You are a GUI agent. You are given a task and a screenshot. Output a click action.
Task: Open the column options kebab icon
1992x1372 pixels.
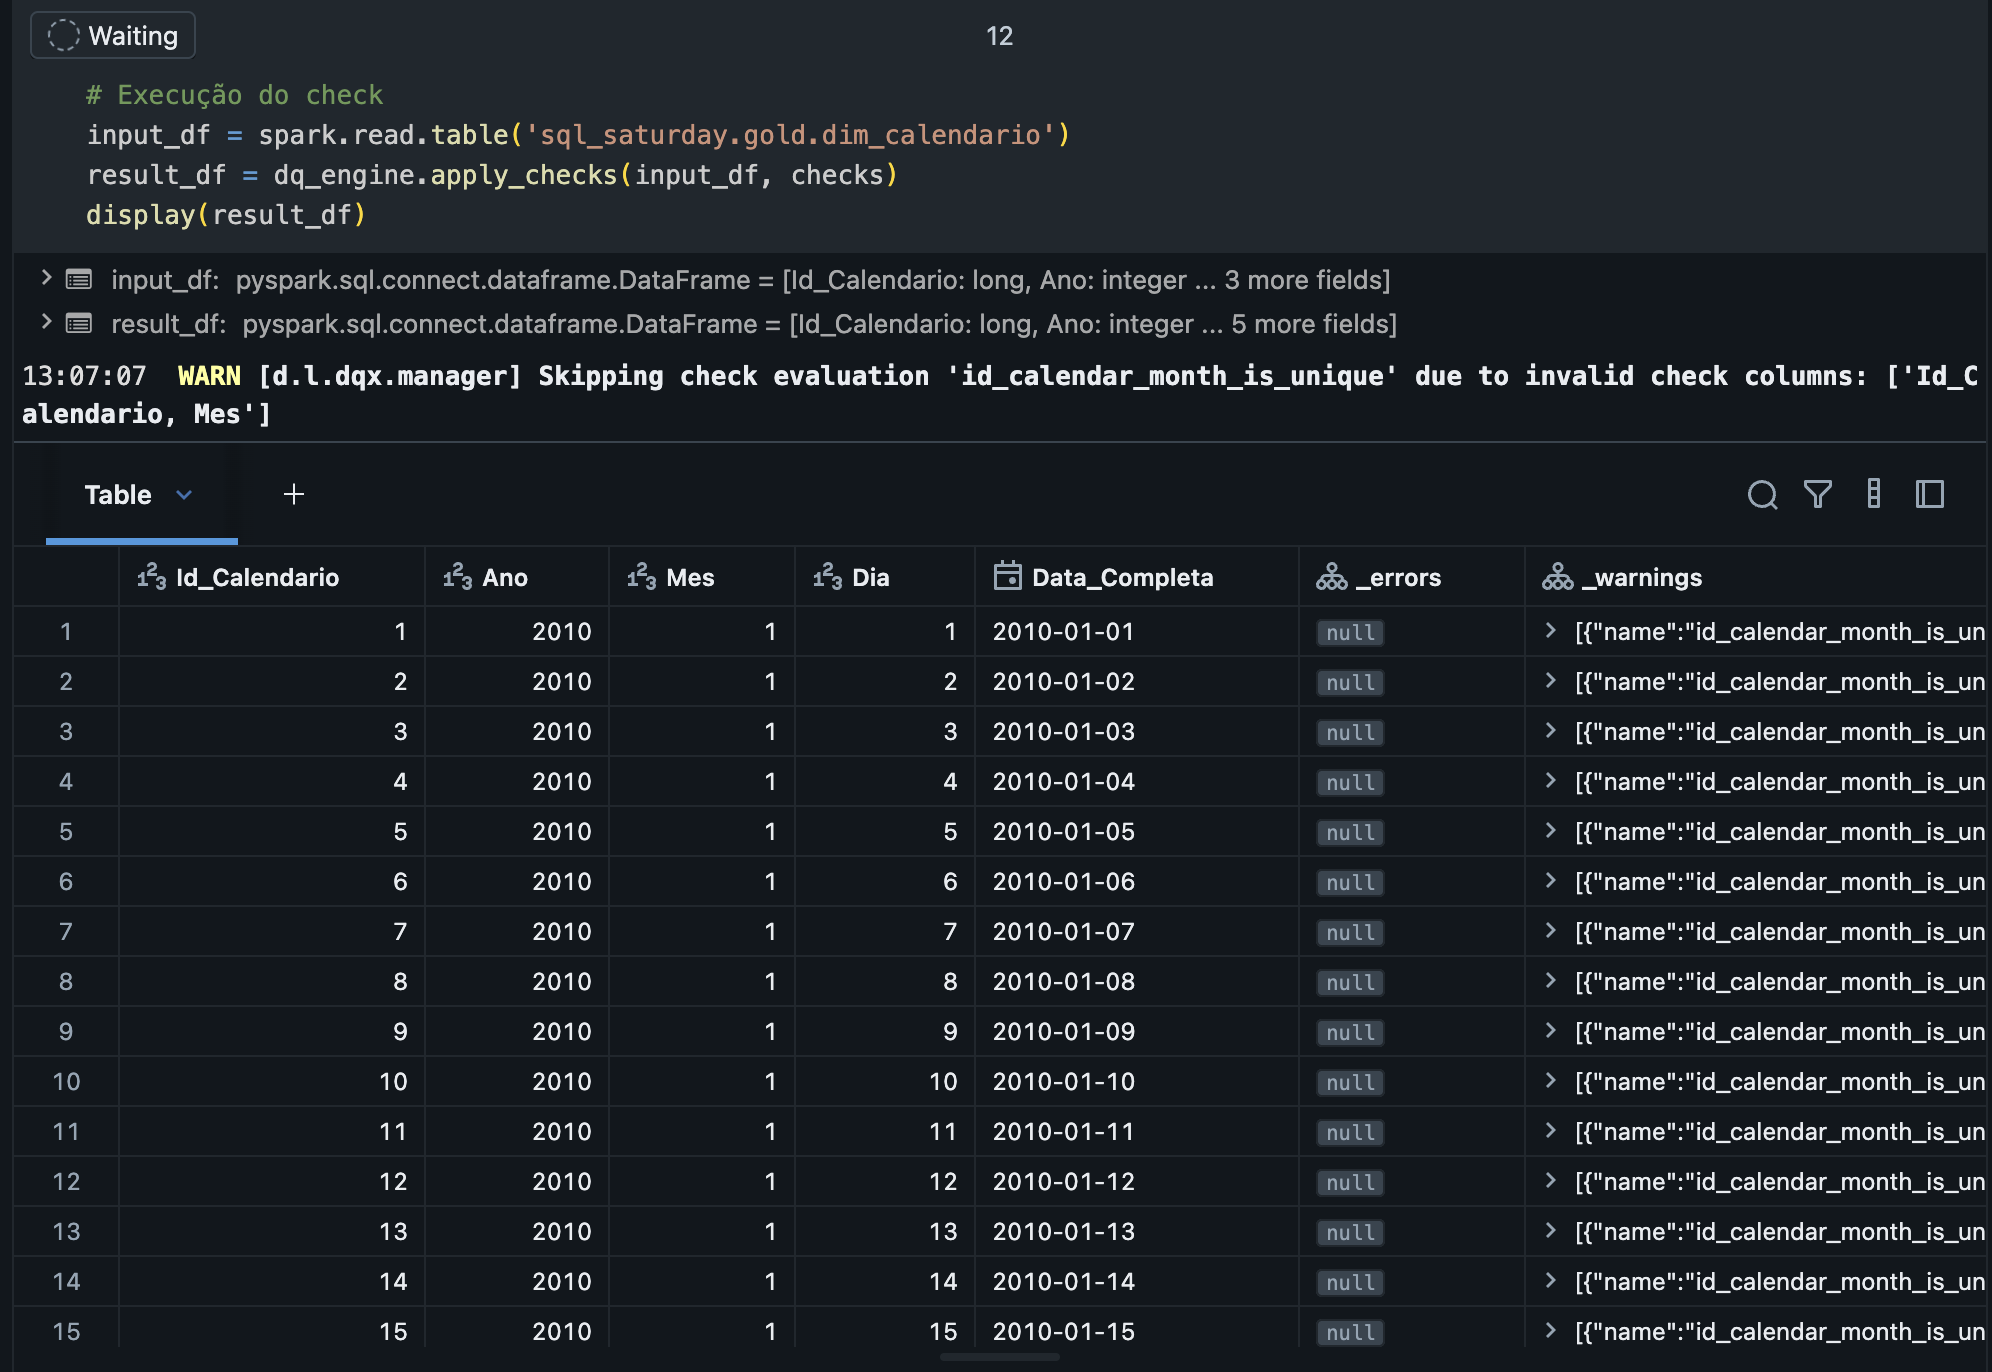1874,494
